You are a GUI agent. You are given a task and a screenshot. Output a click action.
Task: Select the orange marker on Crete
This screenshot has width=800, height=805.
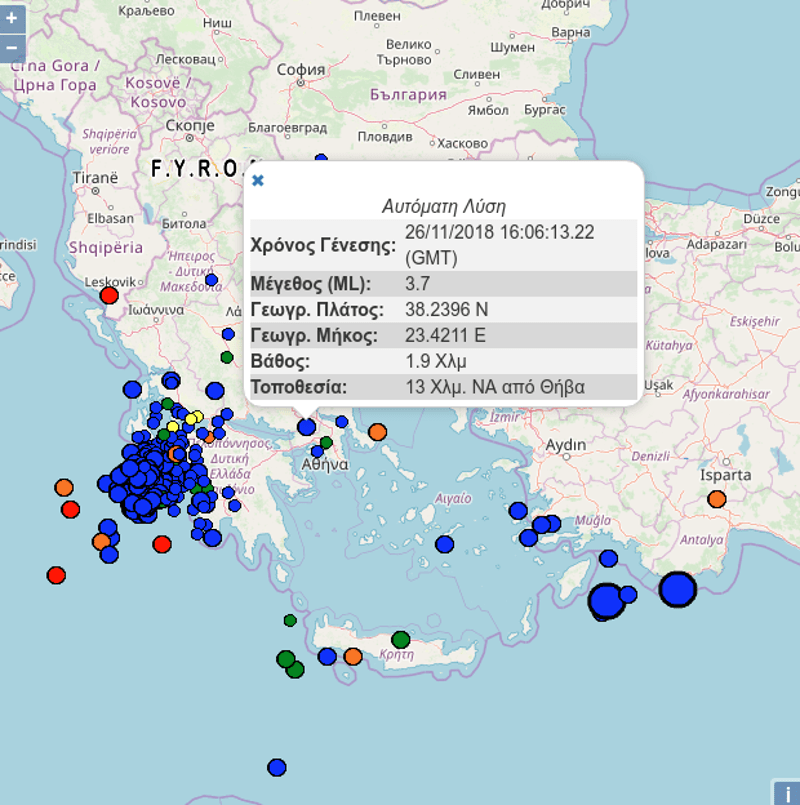click(353, 656)
